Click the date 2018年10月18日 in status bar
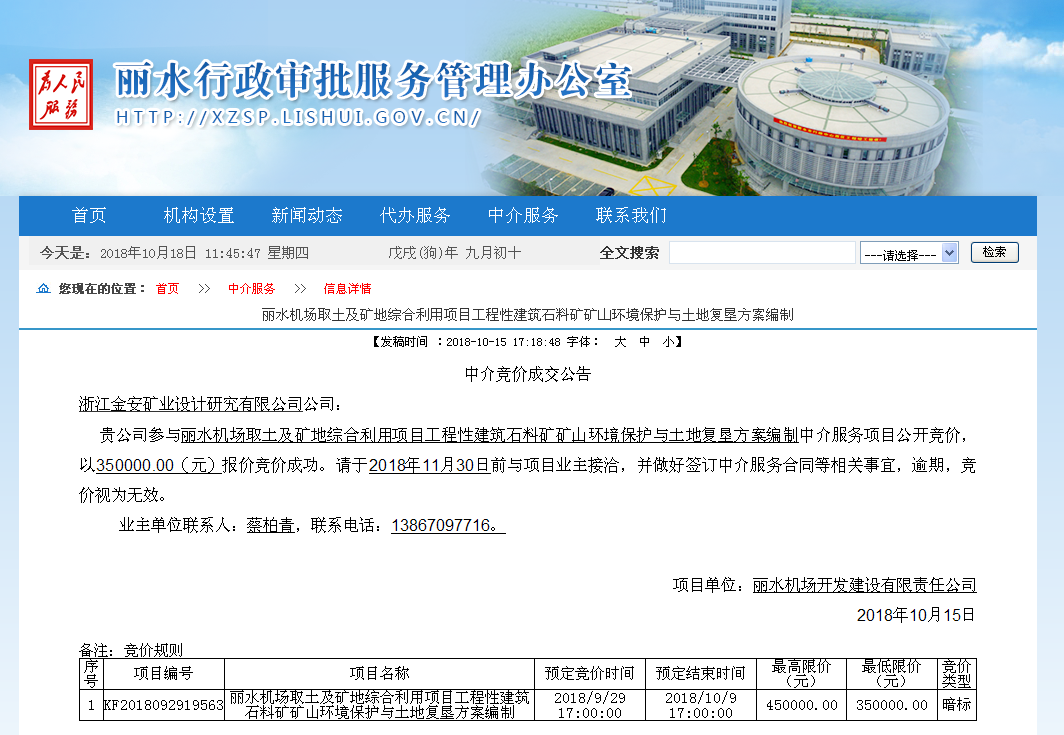Image resolution: width=1064 pixels, height=735 pixels. (149, 253)
